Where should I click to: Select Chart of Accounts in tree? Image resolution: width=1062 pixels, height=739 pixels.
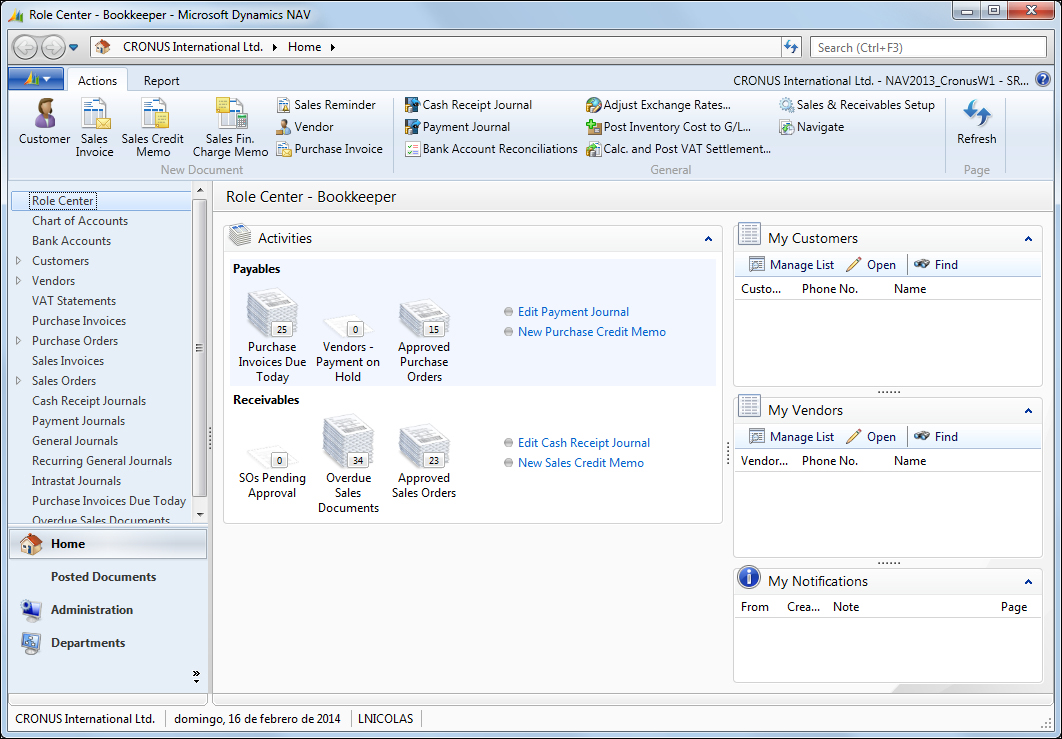pyautogui.click(x=80, y=221)
